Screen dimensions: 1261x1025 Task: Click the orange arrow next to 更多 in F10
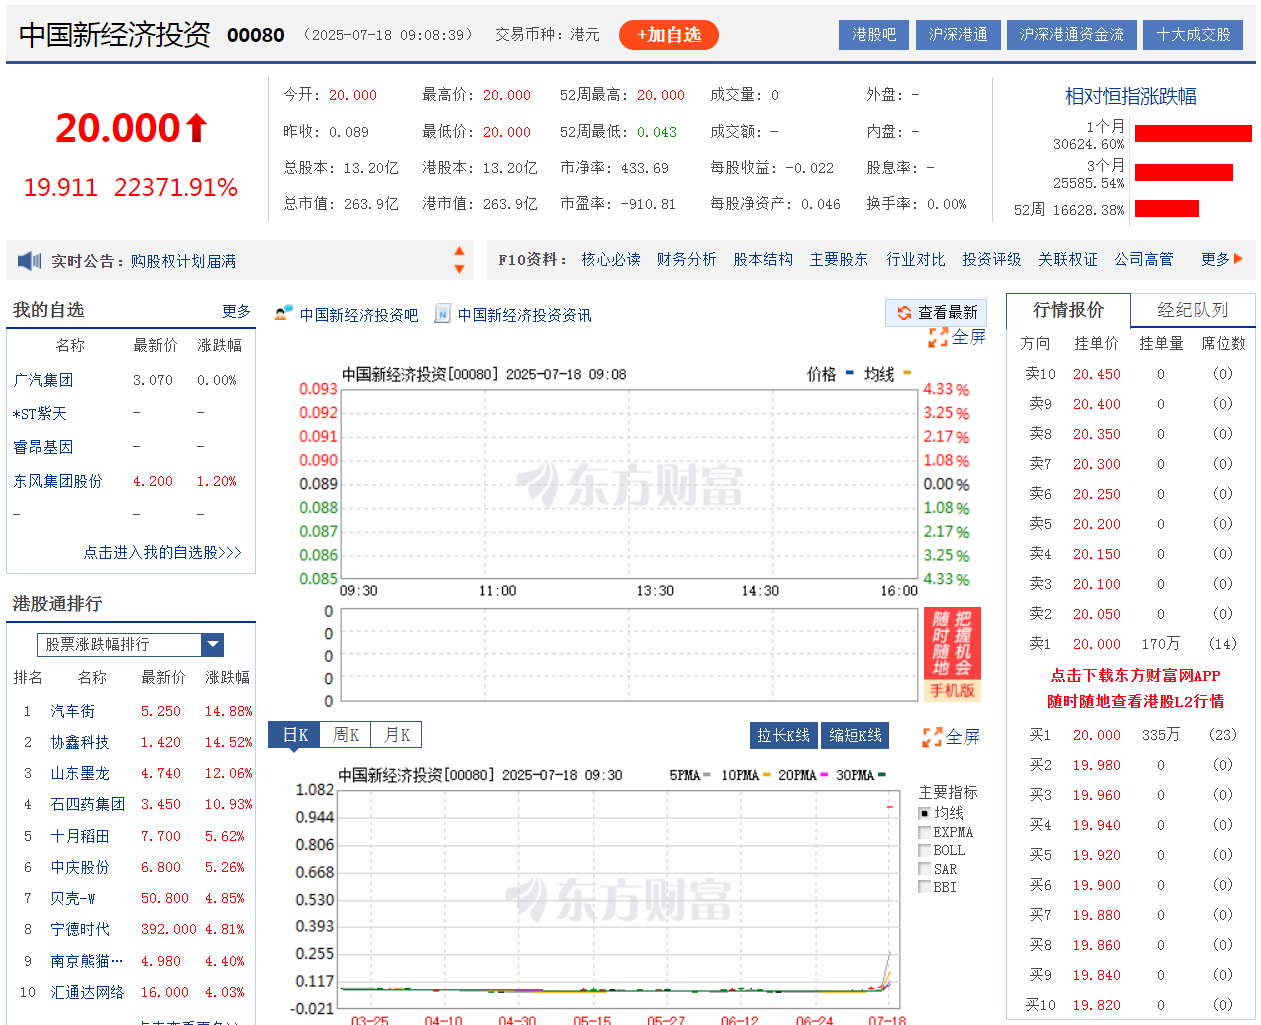point(1239,259)
